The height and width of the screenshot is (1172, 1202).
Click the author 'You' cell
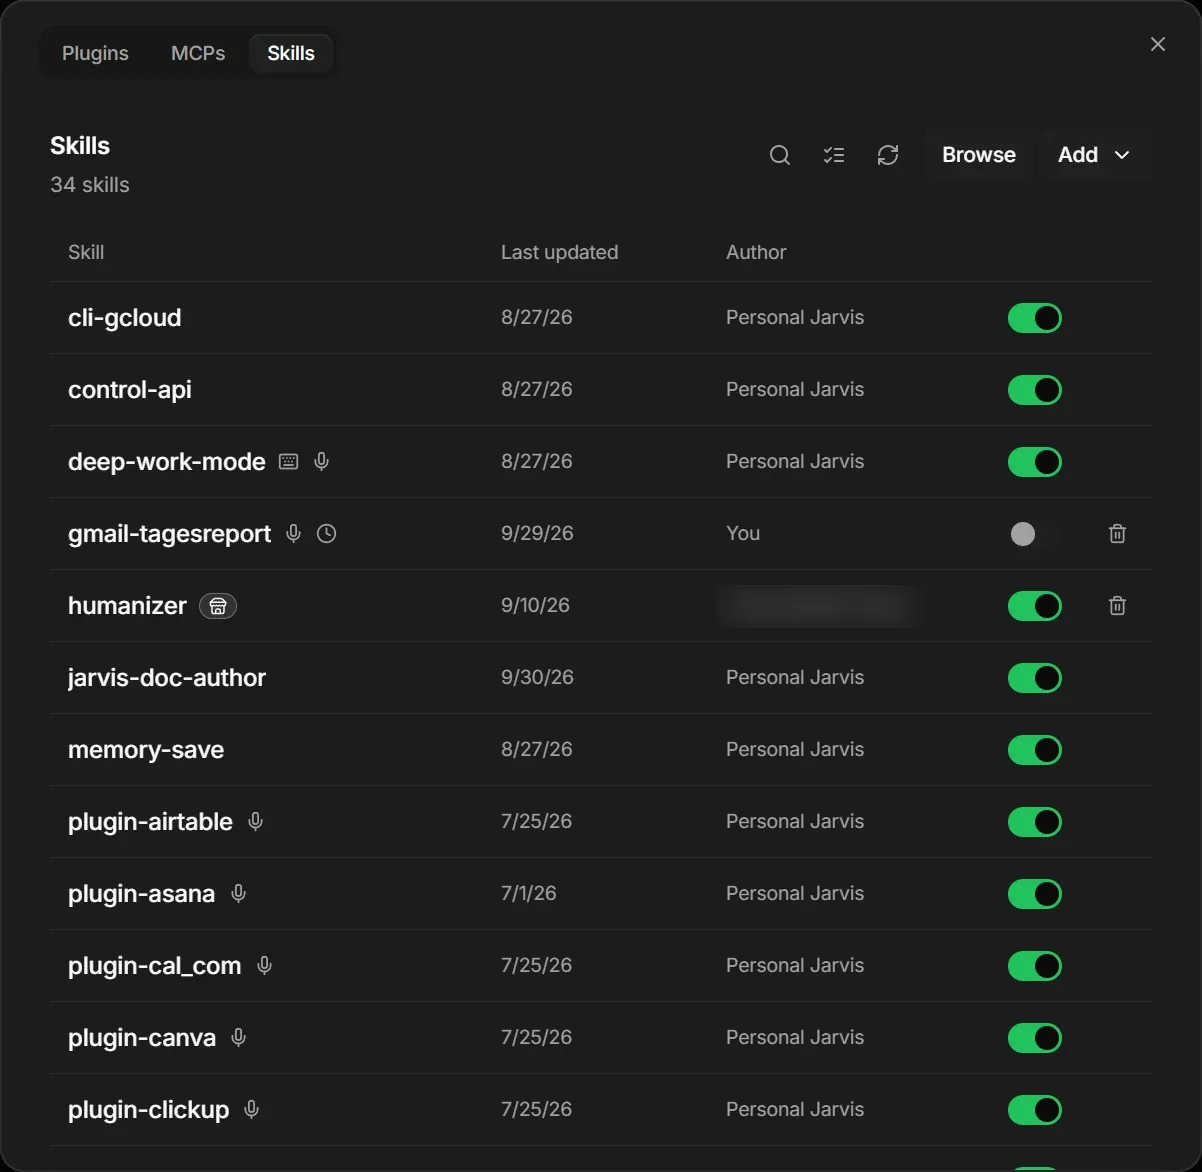point(743,533)
